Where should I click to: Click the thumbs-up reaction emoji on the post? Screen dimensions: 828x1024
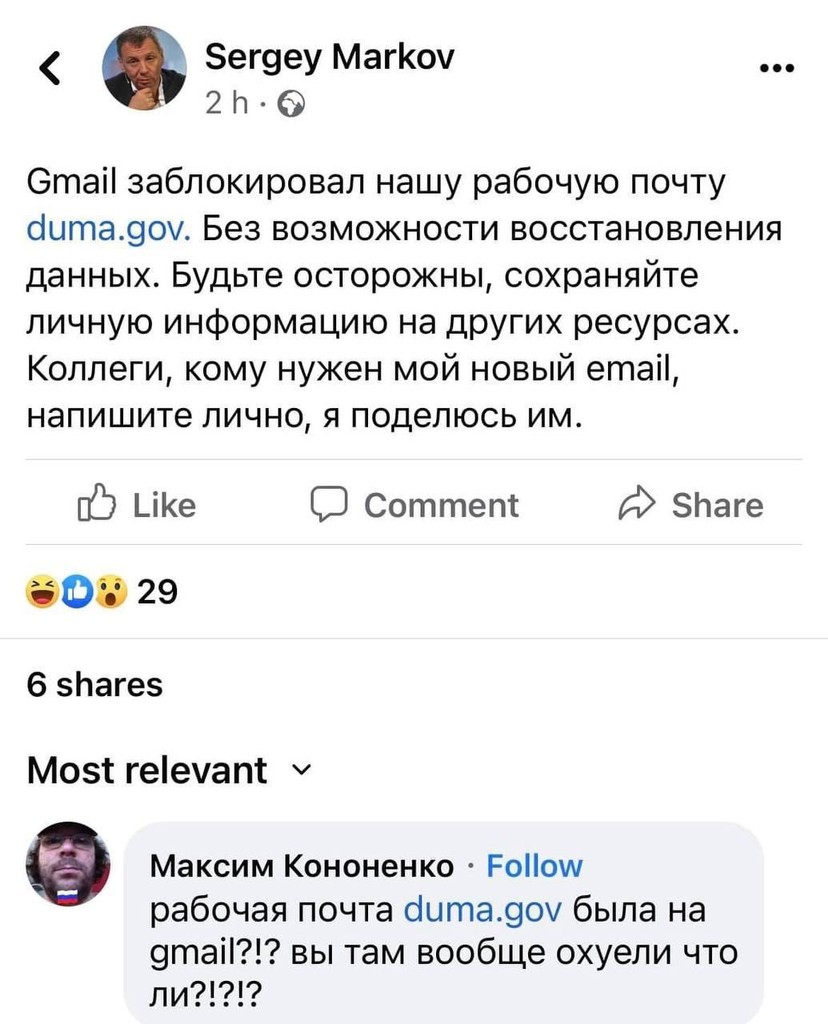coord(75,591)
